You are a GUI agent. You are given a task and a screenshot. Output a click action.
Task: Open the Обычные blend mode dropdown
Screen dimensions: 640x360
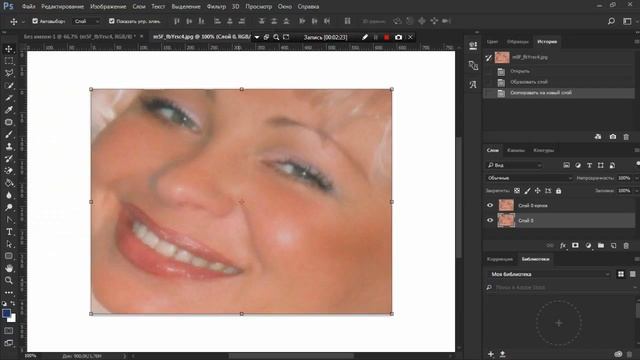(x=529, y=178)
